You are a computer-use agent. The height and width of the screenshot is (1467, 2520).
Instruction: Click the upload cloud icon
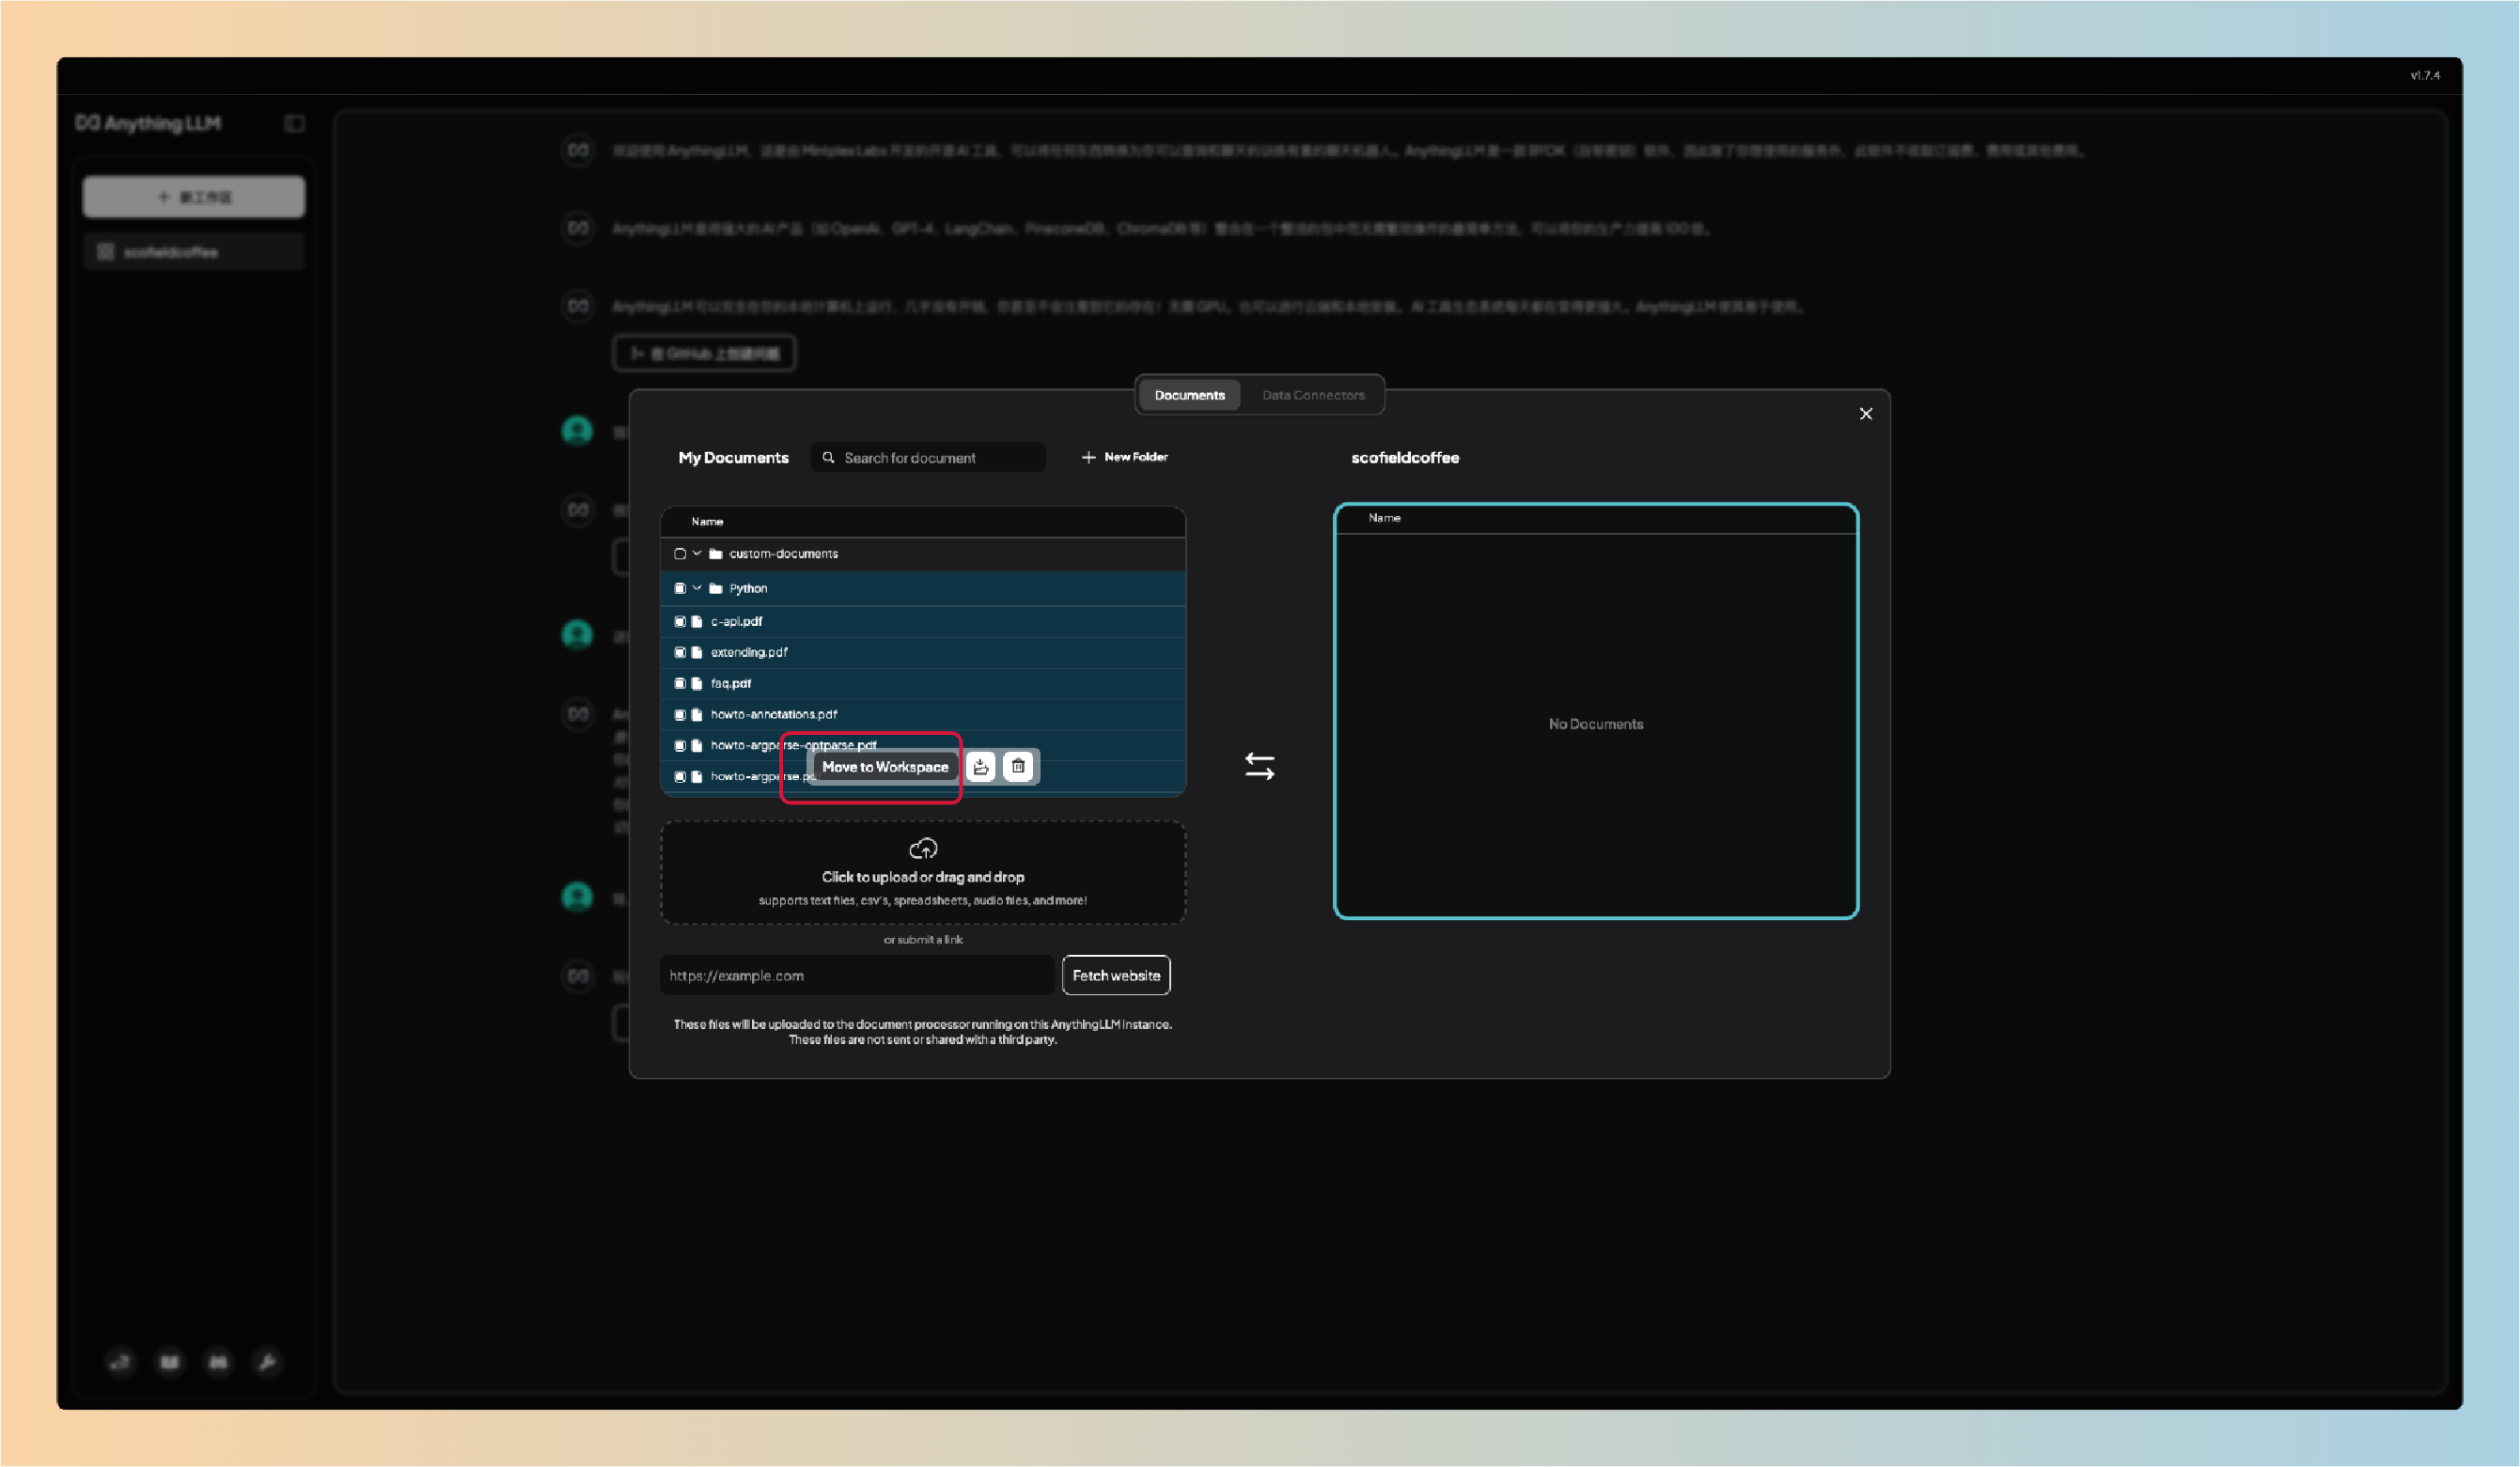click(x=922, y=848)
